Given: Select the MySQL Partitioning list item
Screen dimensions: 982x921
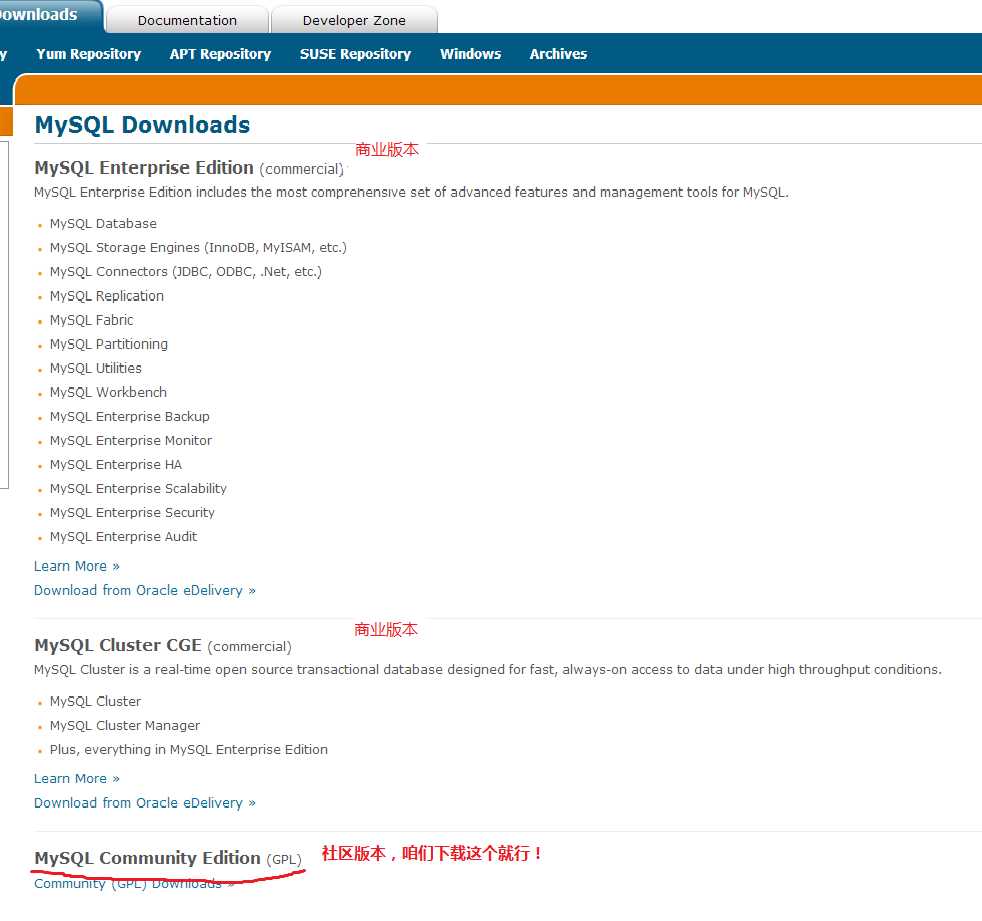Looking at the screenshot, I should click(x=109, y=344).
